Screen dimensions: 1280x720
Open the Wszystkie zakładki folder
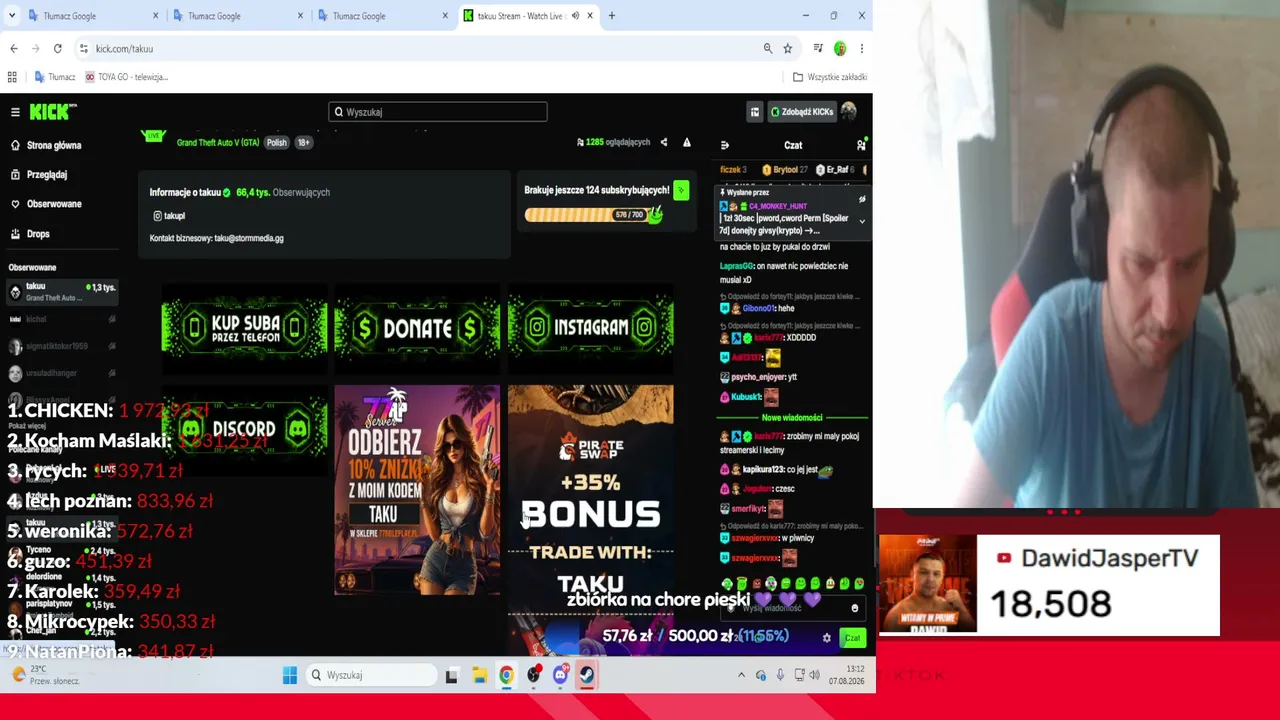(x=830, y=77)
